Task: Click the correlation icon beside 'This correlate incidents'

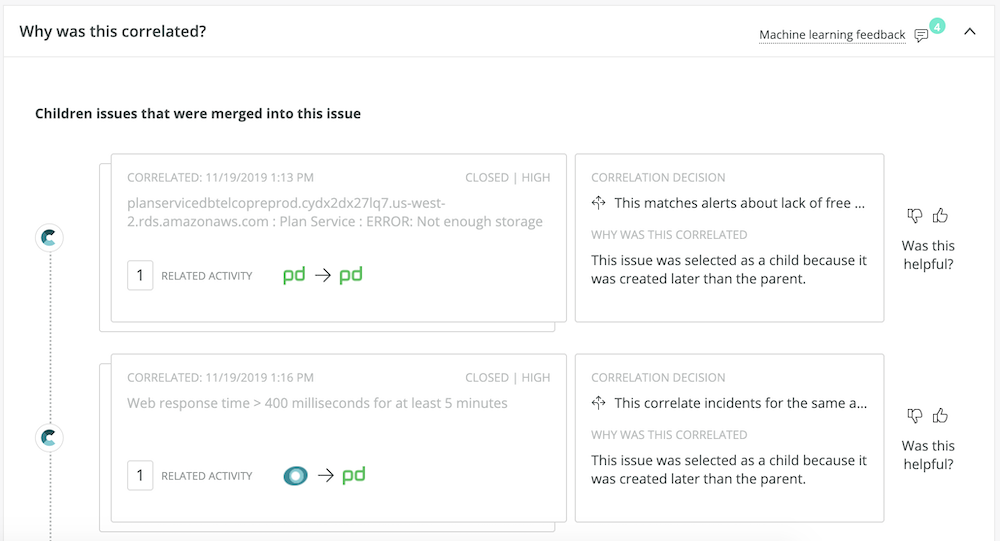Action: pyautogui.click(x=598, y=403)
